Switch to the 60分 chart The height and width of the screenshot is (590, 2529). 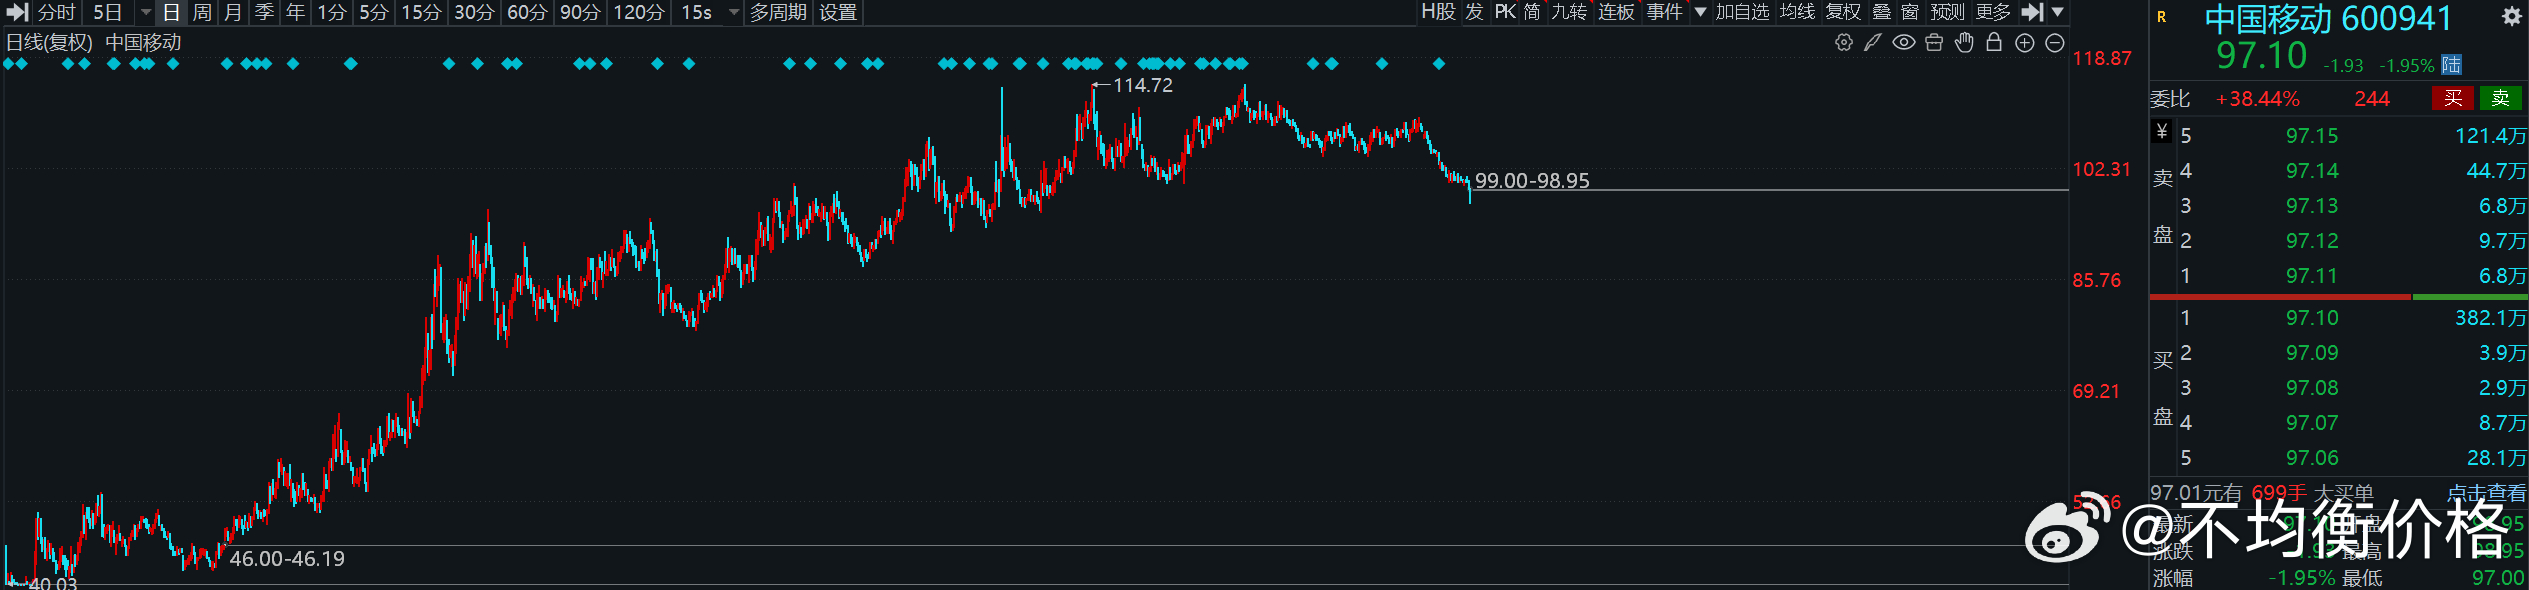click(527, 12)
